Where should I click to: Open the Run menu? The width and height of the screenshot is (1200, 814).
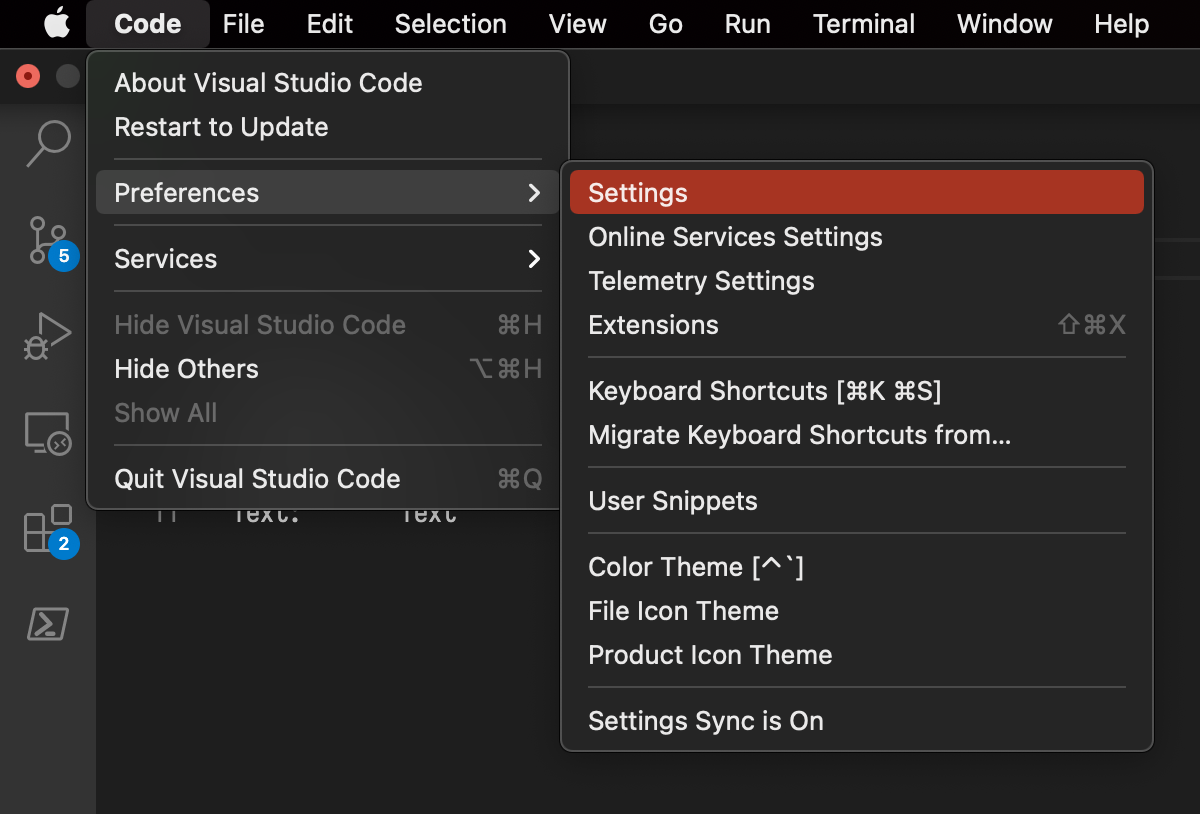pos(747,23)
